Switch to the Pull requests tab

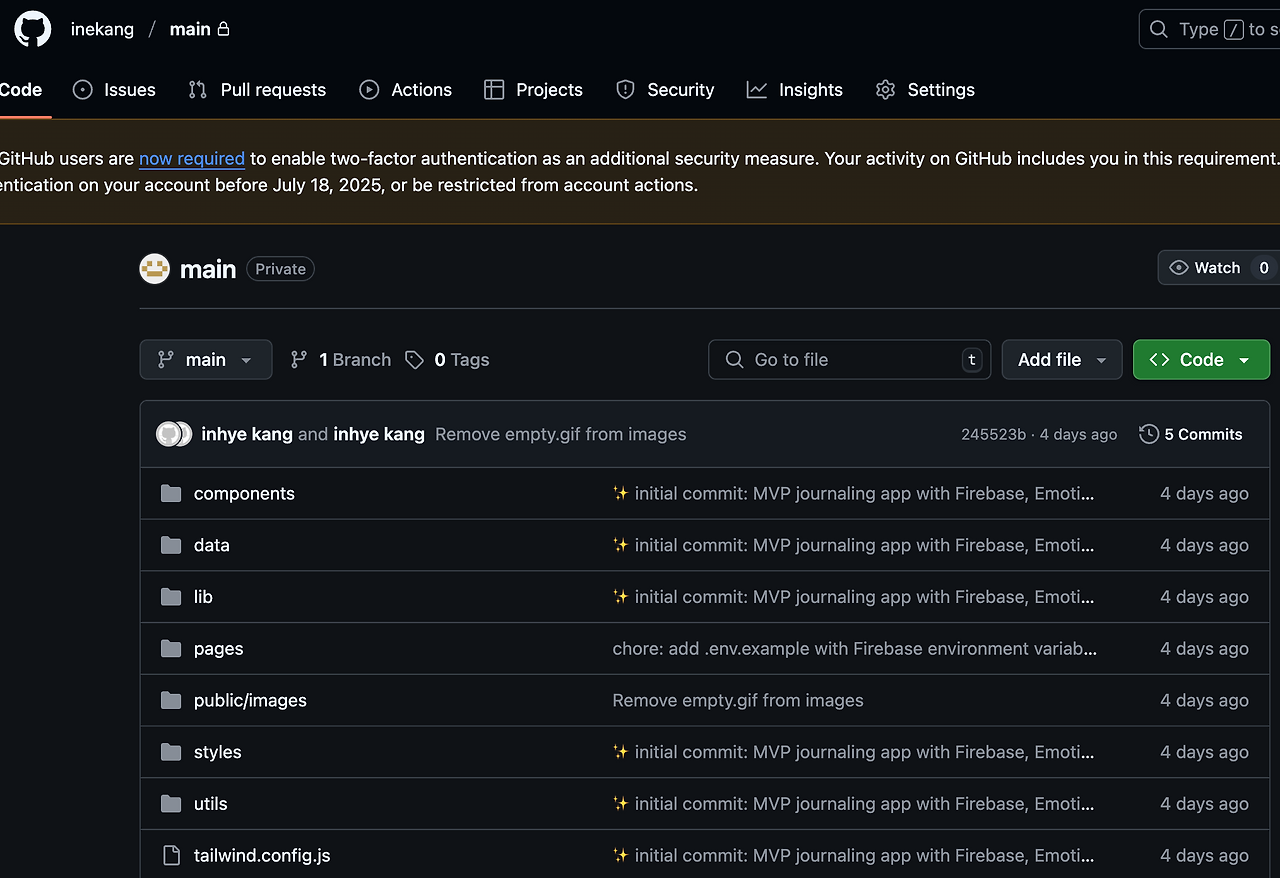point(257,90)
